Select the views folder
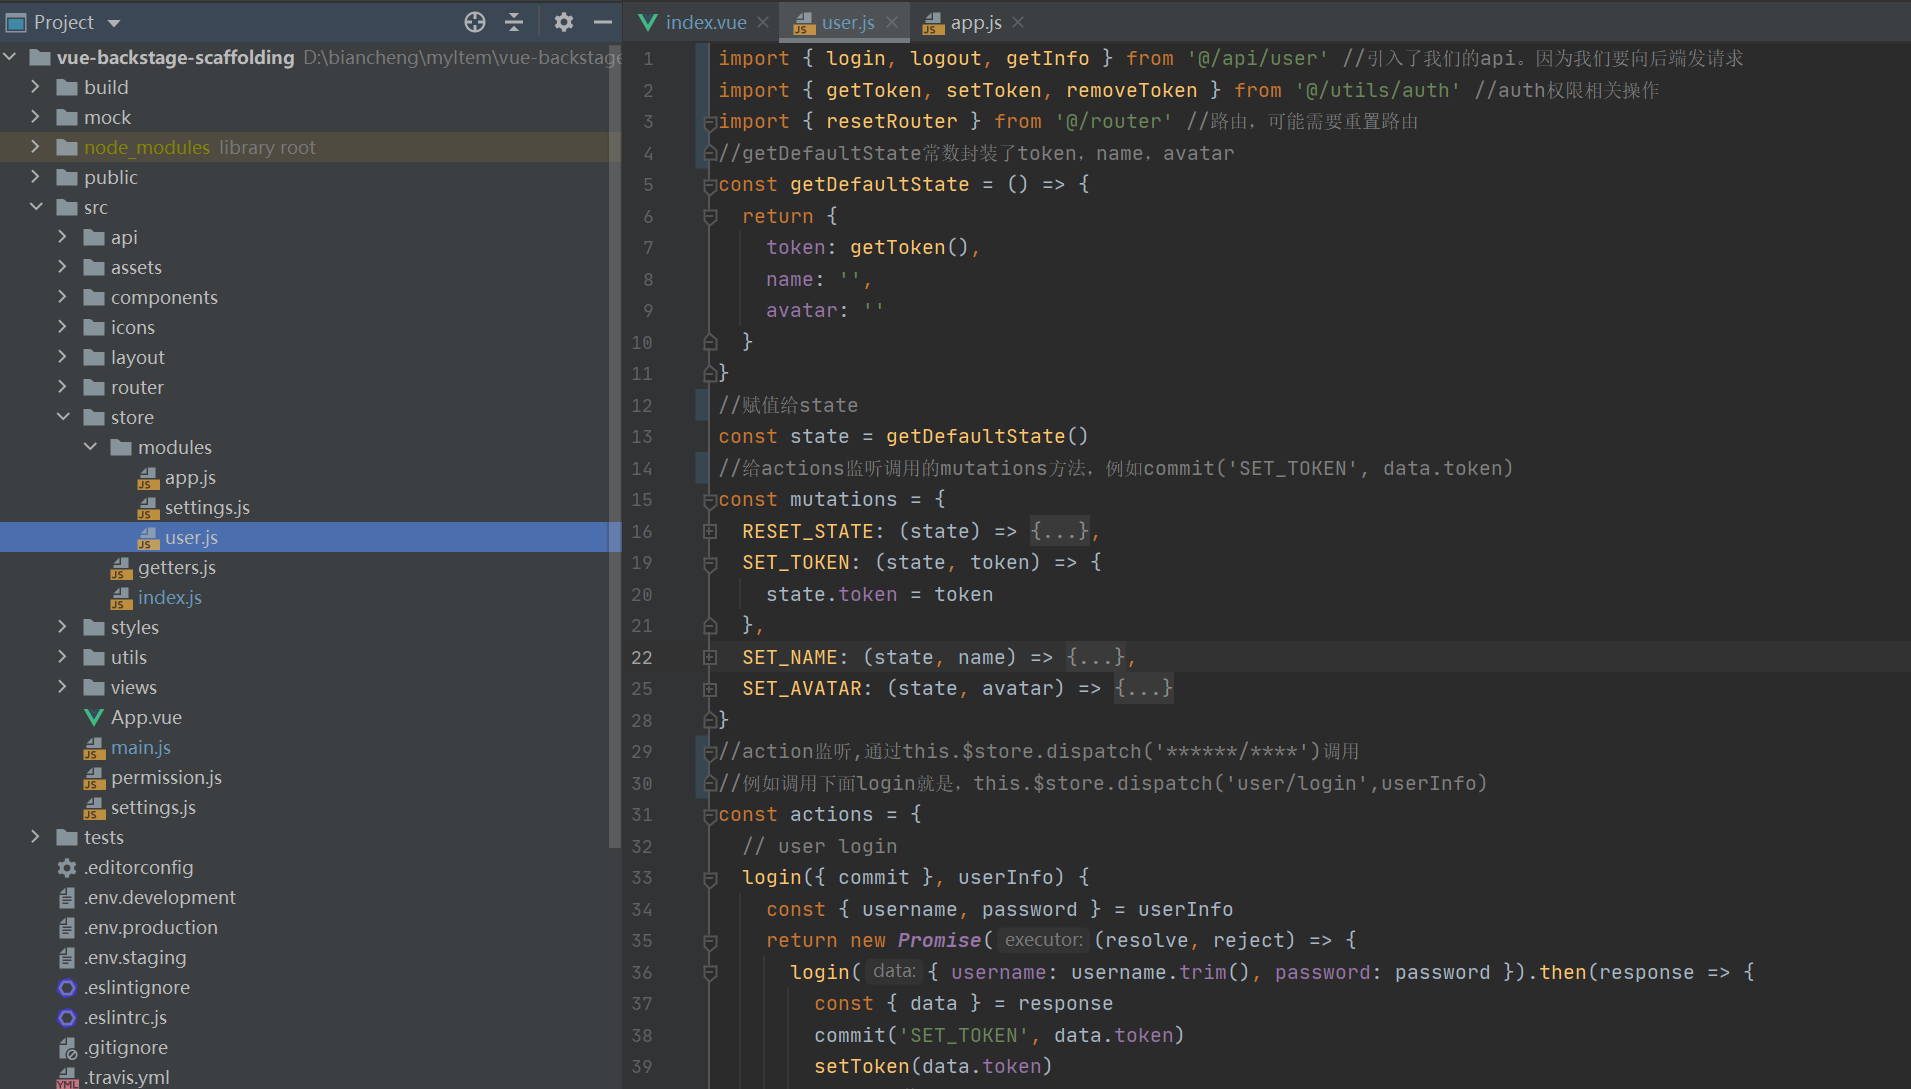Viewport: 1911px width, 1089px height. tap(134, 687)
